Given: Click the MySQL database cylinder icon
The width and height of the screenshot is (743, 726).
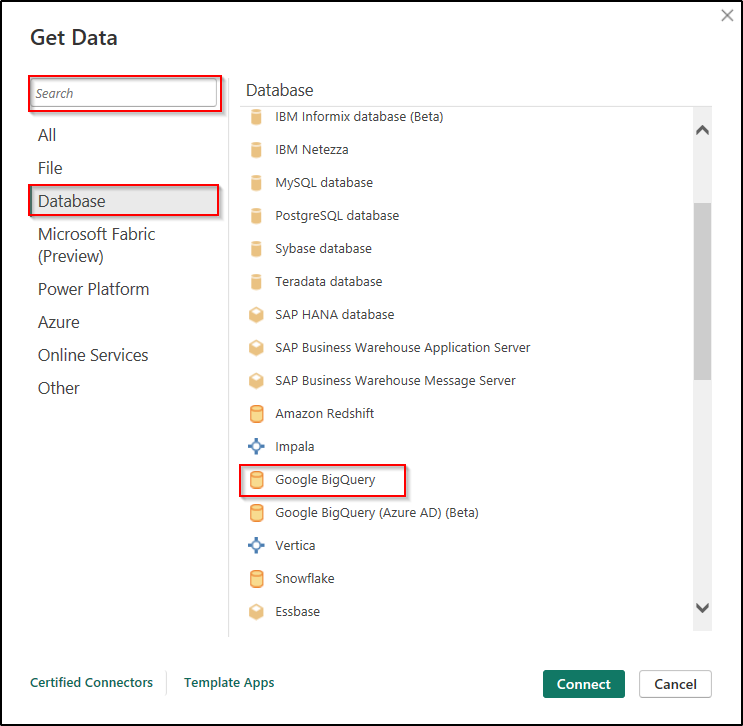Looking at the screenshot, I should click(x=256, y=182).
